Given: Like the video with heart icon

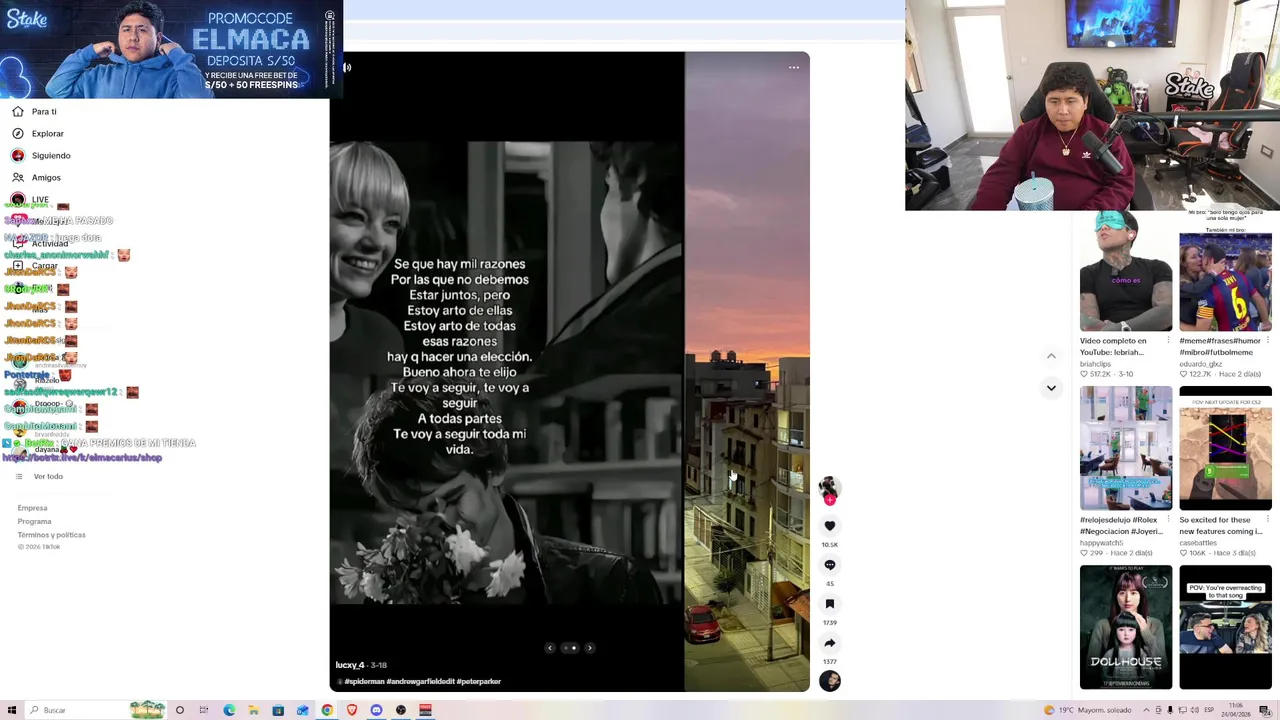Looking at the screenshot, I should (x=830, y=526).
